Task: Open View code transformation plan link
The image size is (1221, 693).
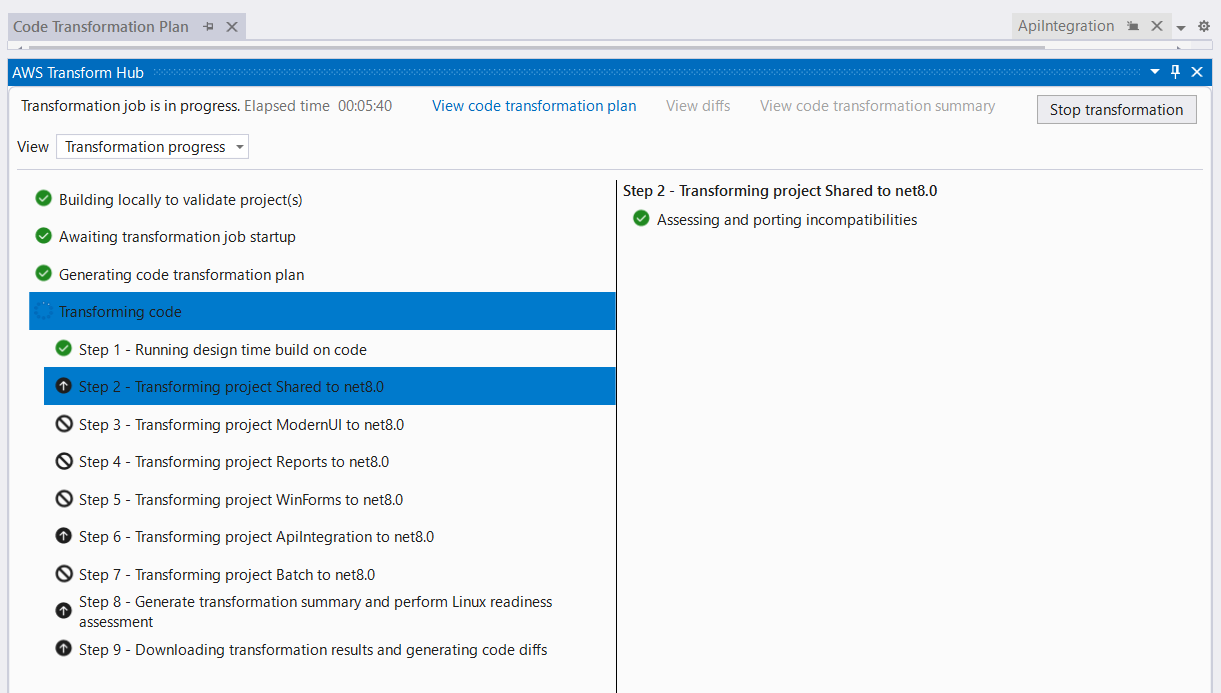Action: pos(534,106)
